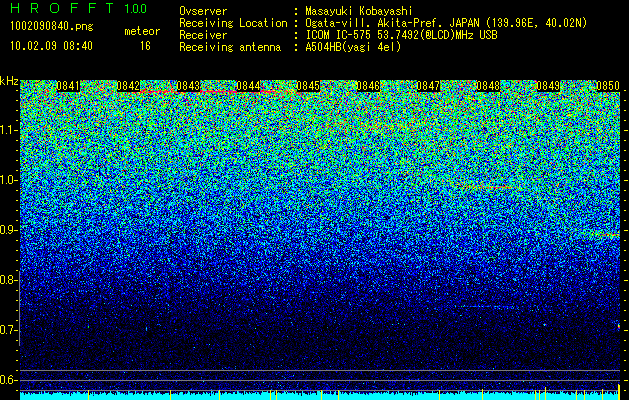Click the 0847 time marker
629x400 pixels.
pos(428,86)
